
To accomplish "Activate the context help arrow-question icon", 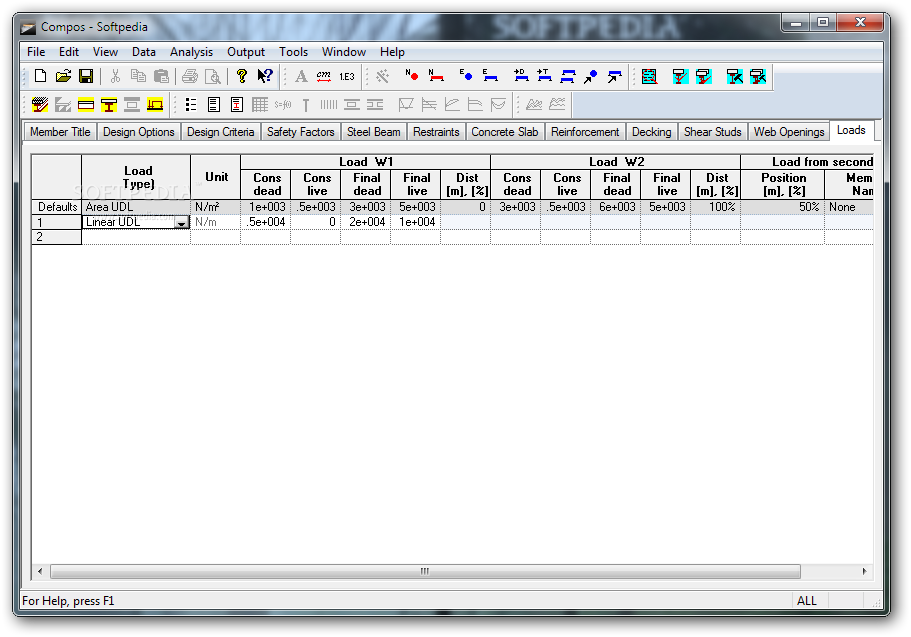I will (x=265, y=76).
